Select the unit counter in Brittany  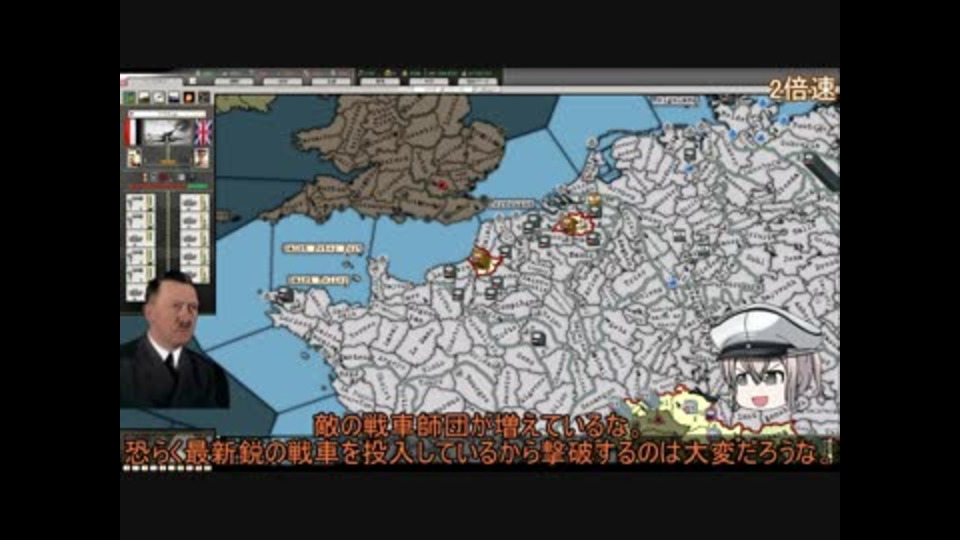click(286, 295)
